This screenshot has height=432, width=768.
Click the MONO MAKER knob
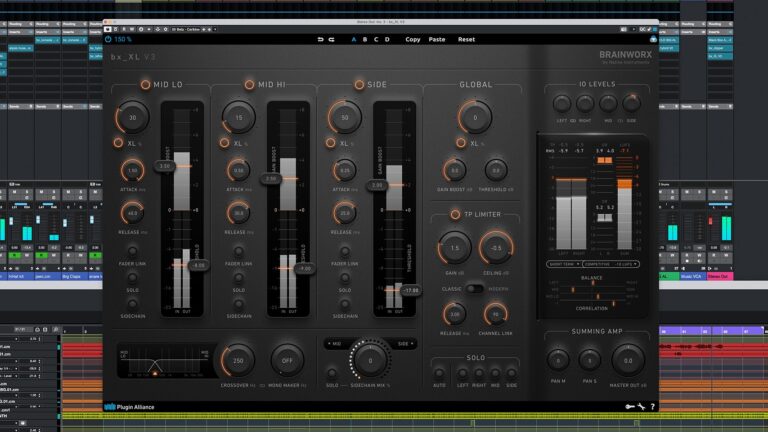coord(287,360)
